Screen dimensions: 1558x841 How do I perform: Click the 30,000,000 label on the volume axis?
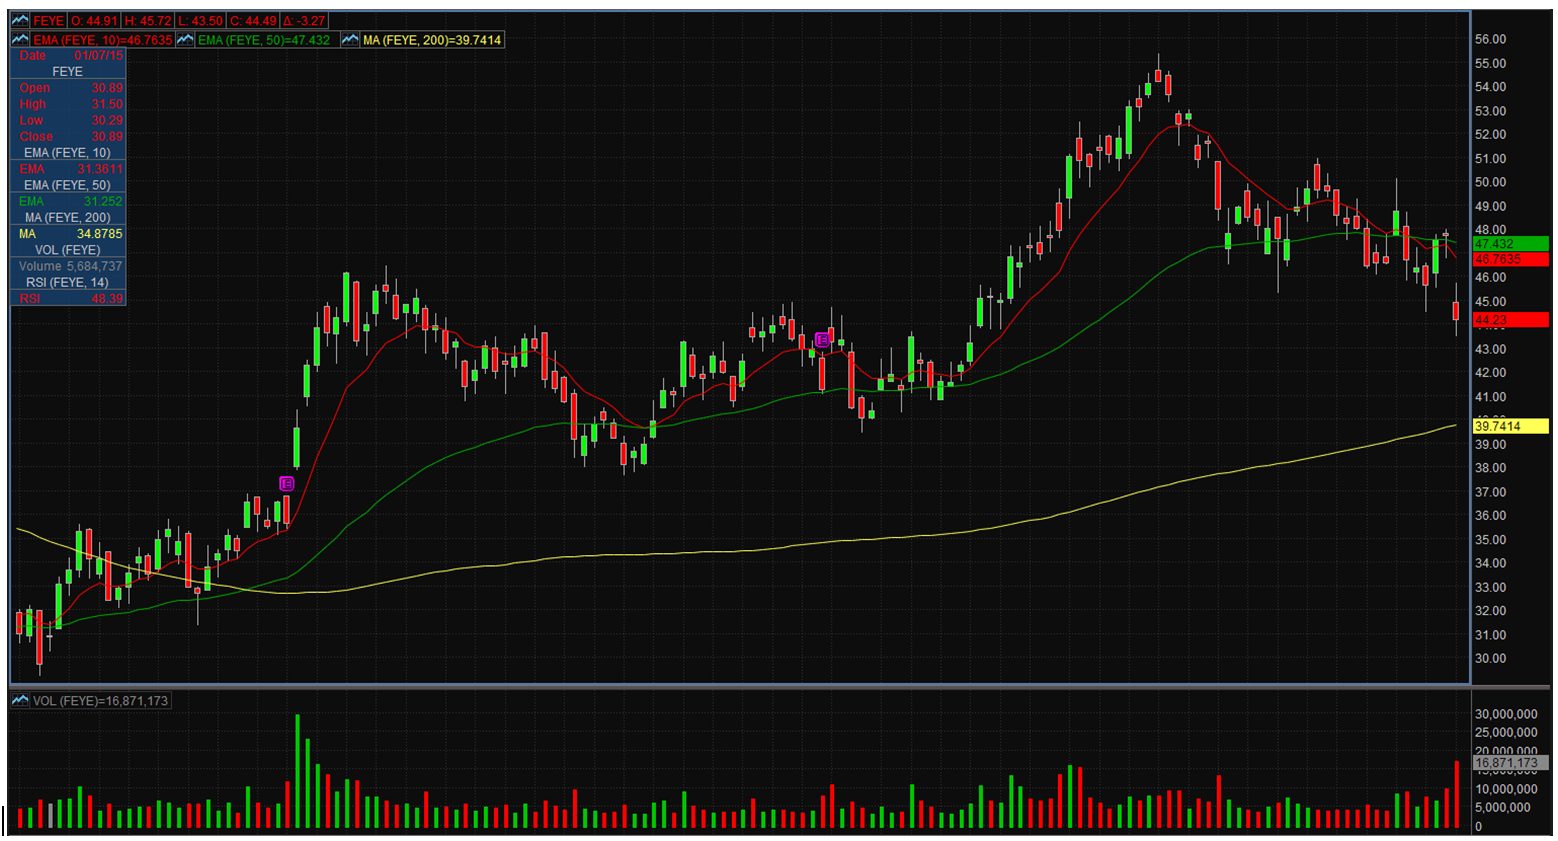point(1506,714)
